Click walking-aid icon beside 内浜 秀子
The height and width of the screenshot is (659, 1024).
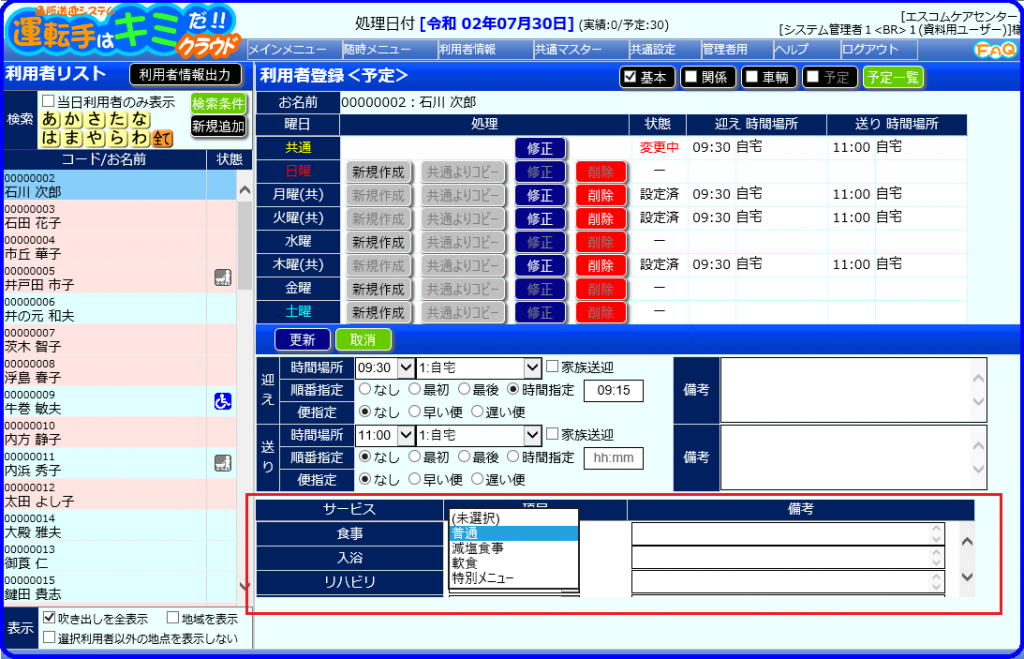223,463
